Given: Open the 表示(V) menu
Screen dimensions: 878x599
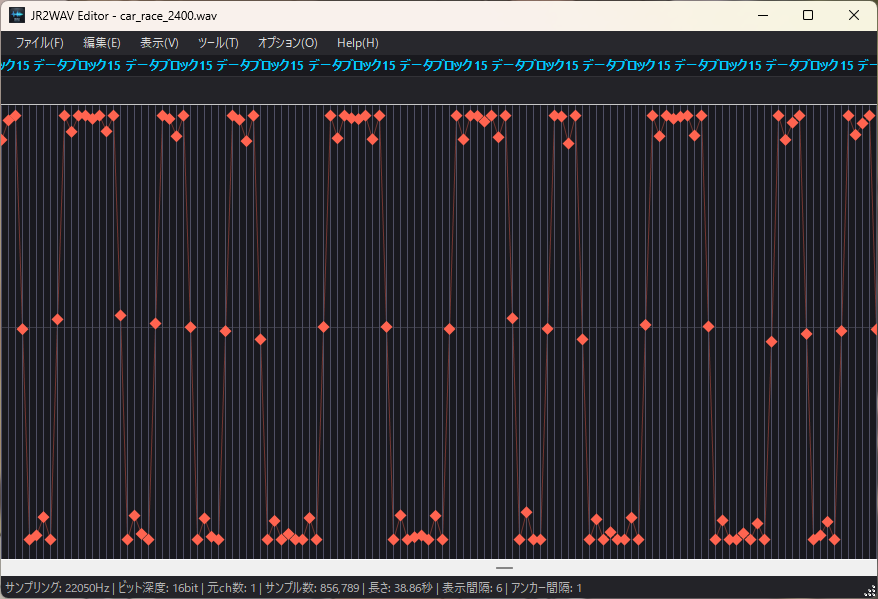Looking at the screenshot, I should click(x=159, y=43).
